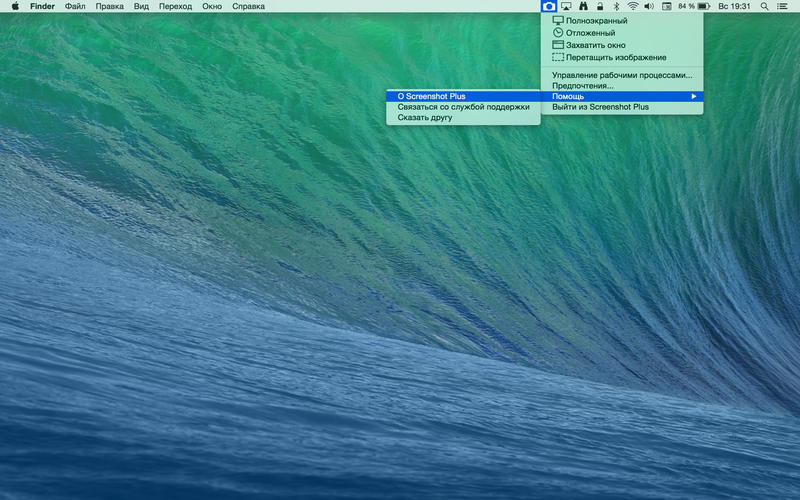Click the volume speaker icon
This screenshot has width=800, height=500.
point(649,6)
